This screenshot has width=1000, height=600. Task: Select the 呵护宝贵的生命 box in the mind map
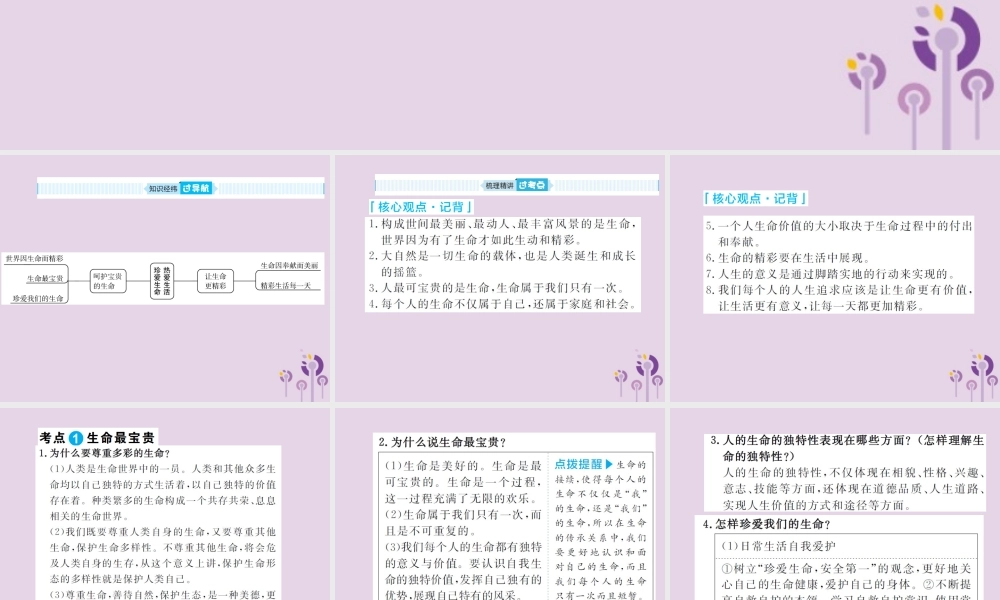[107, 281]
